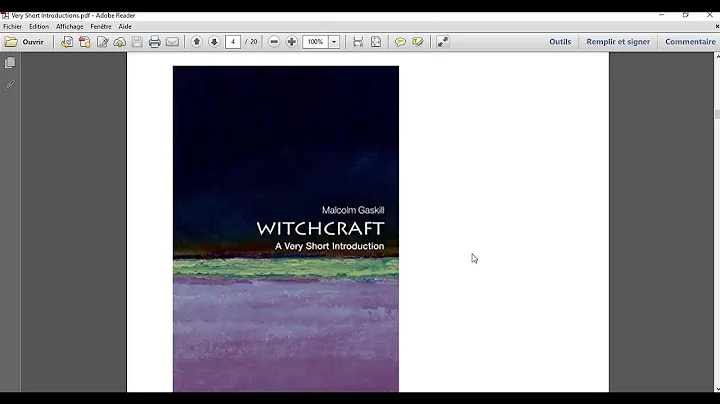Close the document with the small x
The width and height of the screenshot is (720, 404).
click(717, 27)
